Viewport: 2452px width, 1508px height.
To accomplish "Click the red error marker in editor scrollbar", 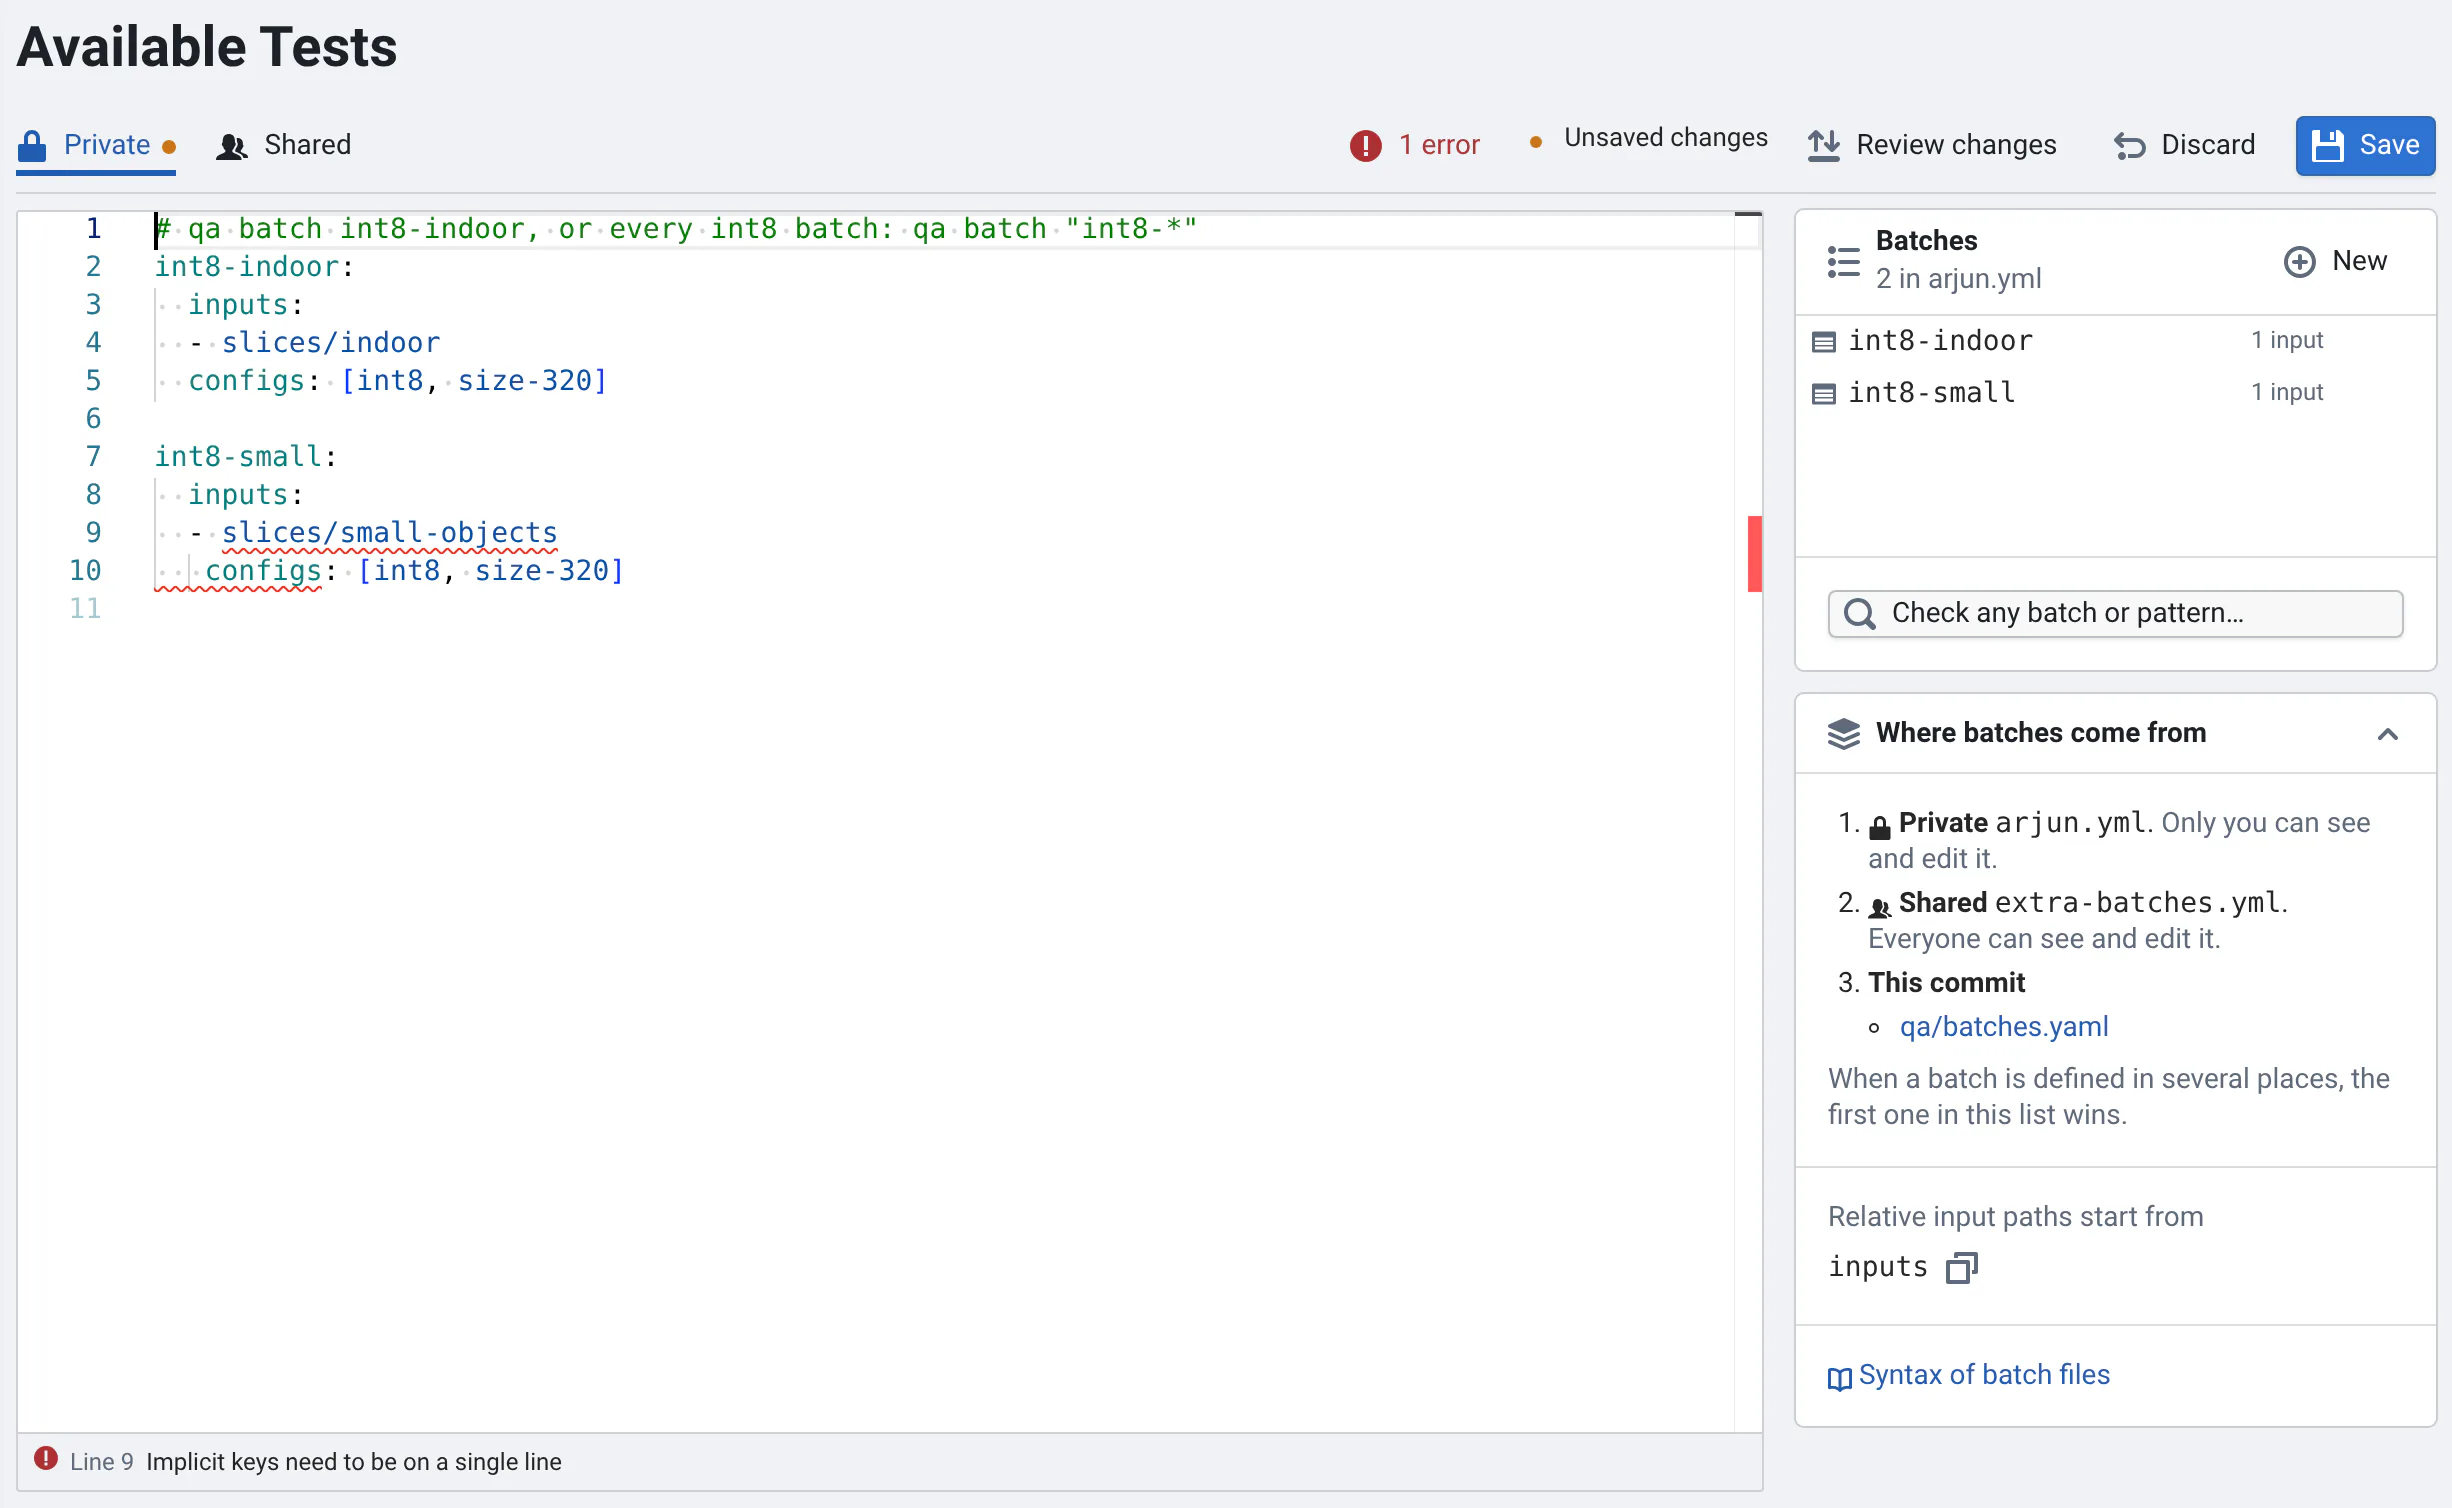I will pos(1754,554).
